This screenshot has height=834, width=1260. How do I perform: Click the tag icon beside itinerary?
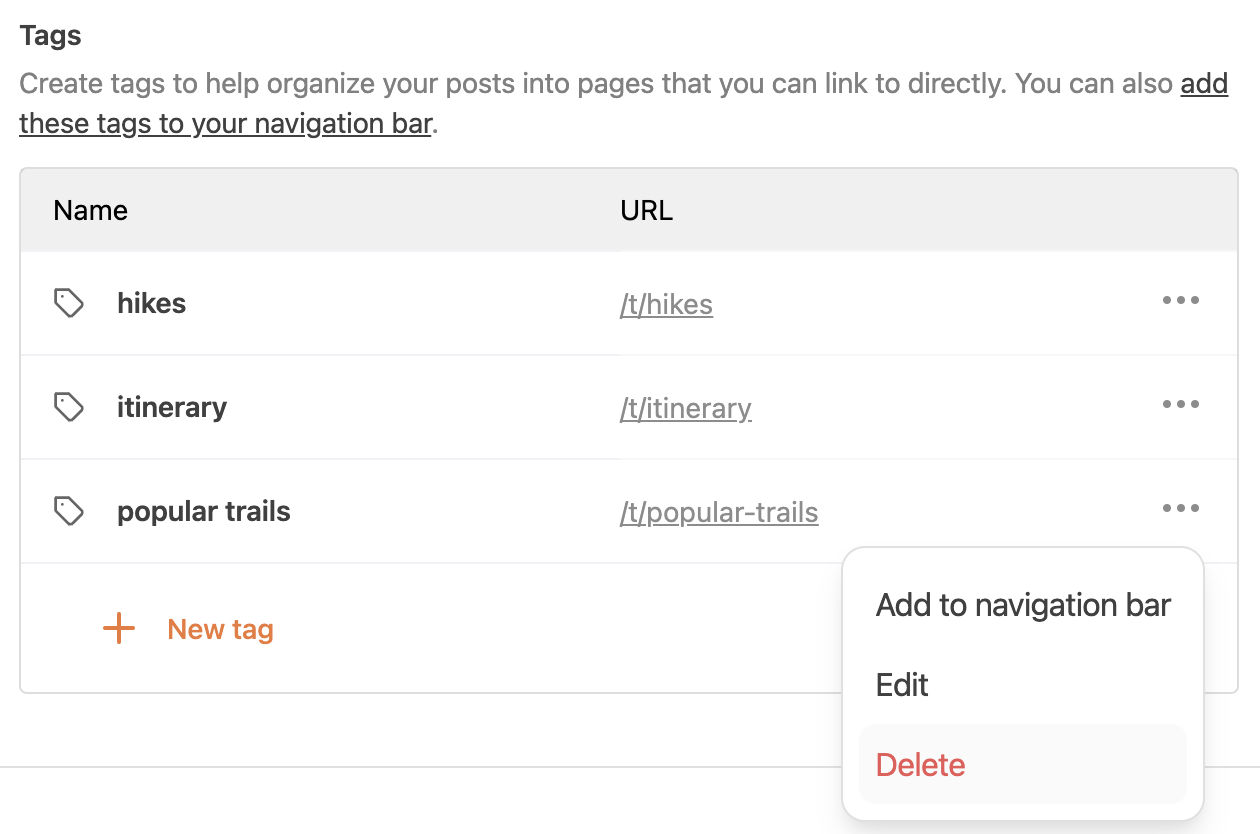(69, 407)
